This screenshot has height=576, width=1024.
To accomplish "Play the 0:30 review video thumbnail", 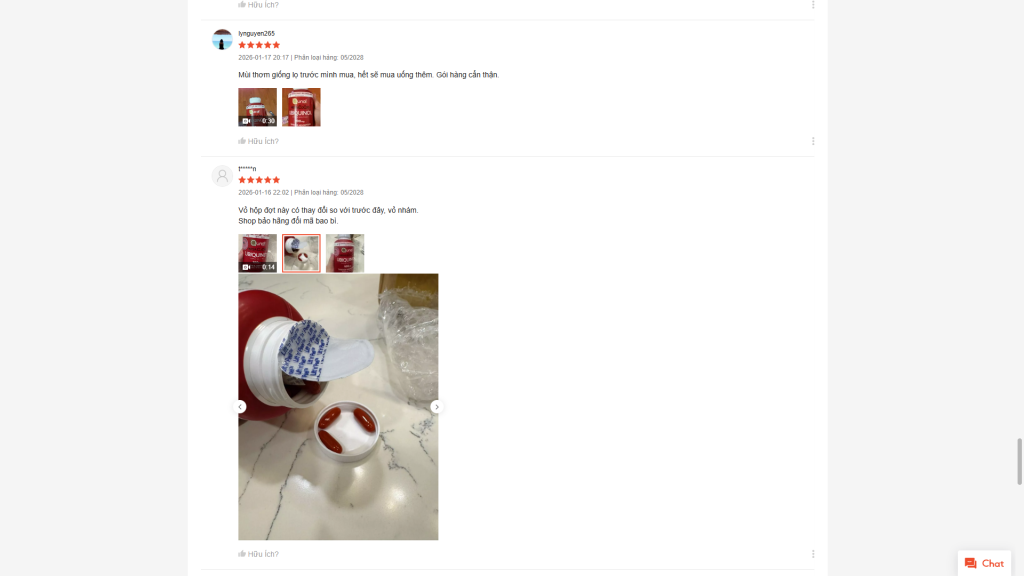I will (x=257, y=107).
